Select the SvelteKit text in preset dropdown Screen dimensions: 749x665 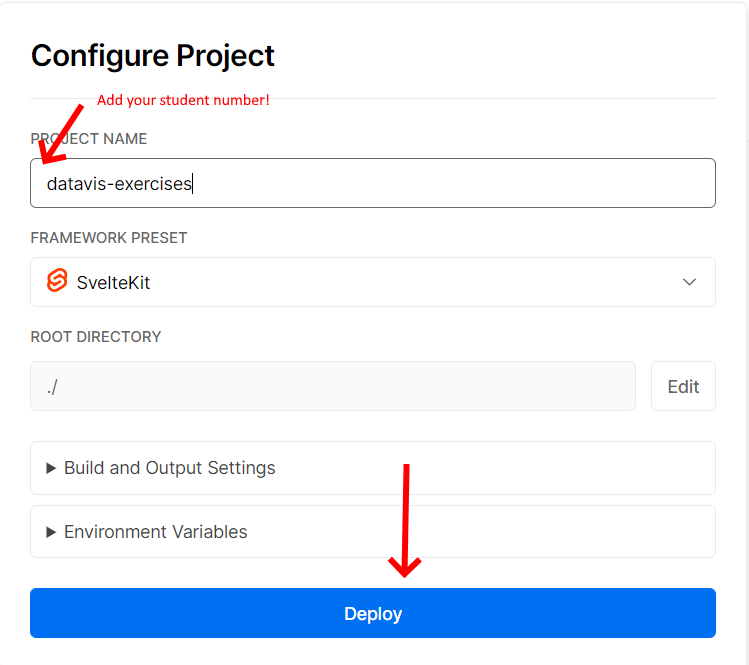pos(113,283)
